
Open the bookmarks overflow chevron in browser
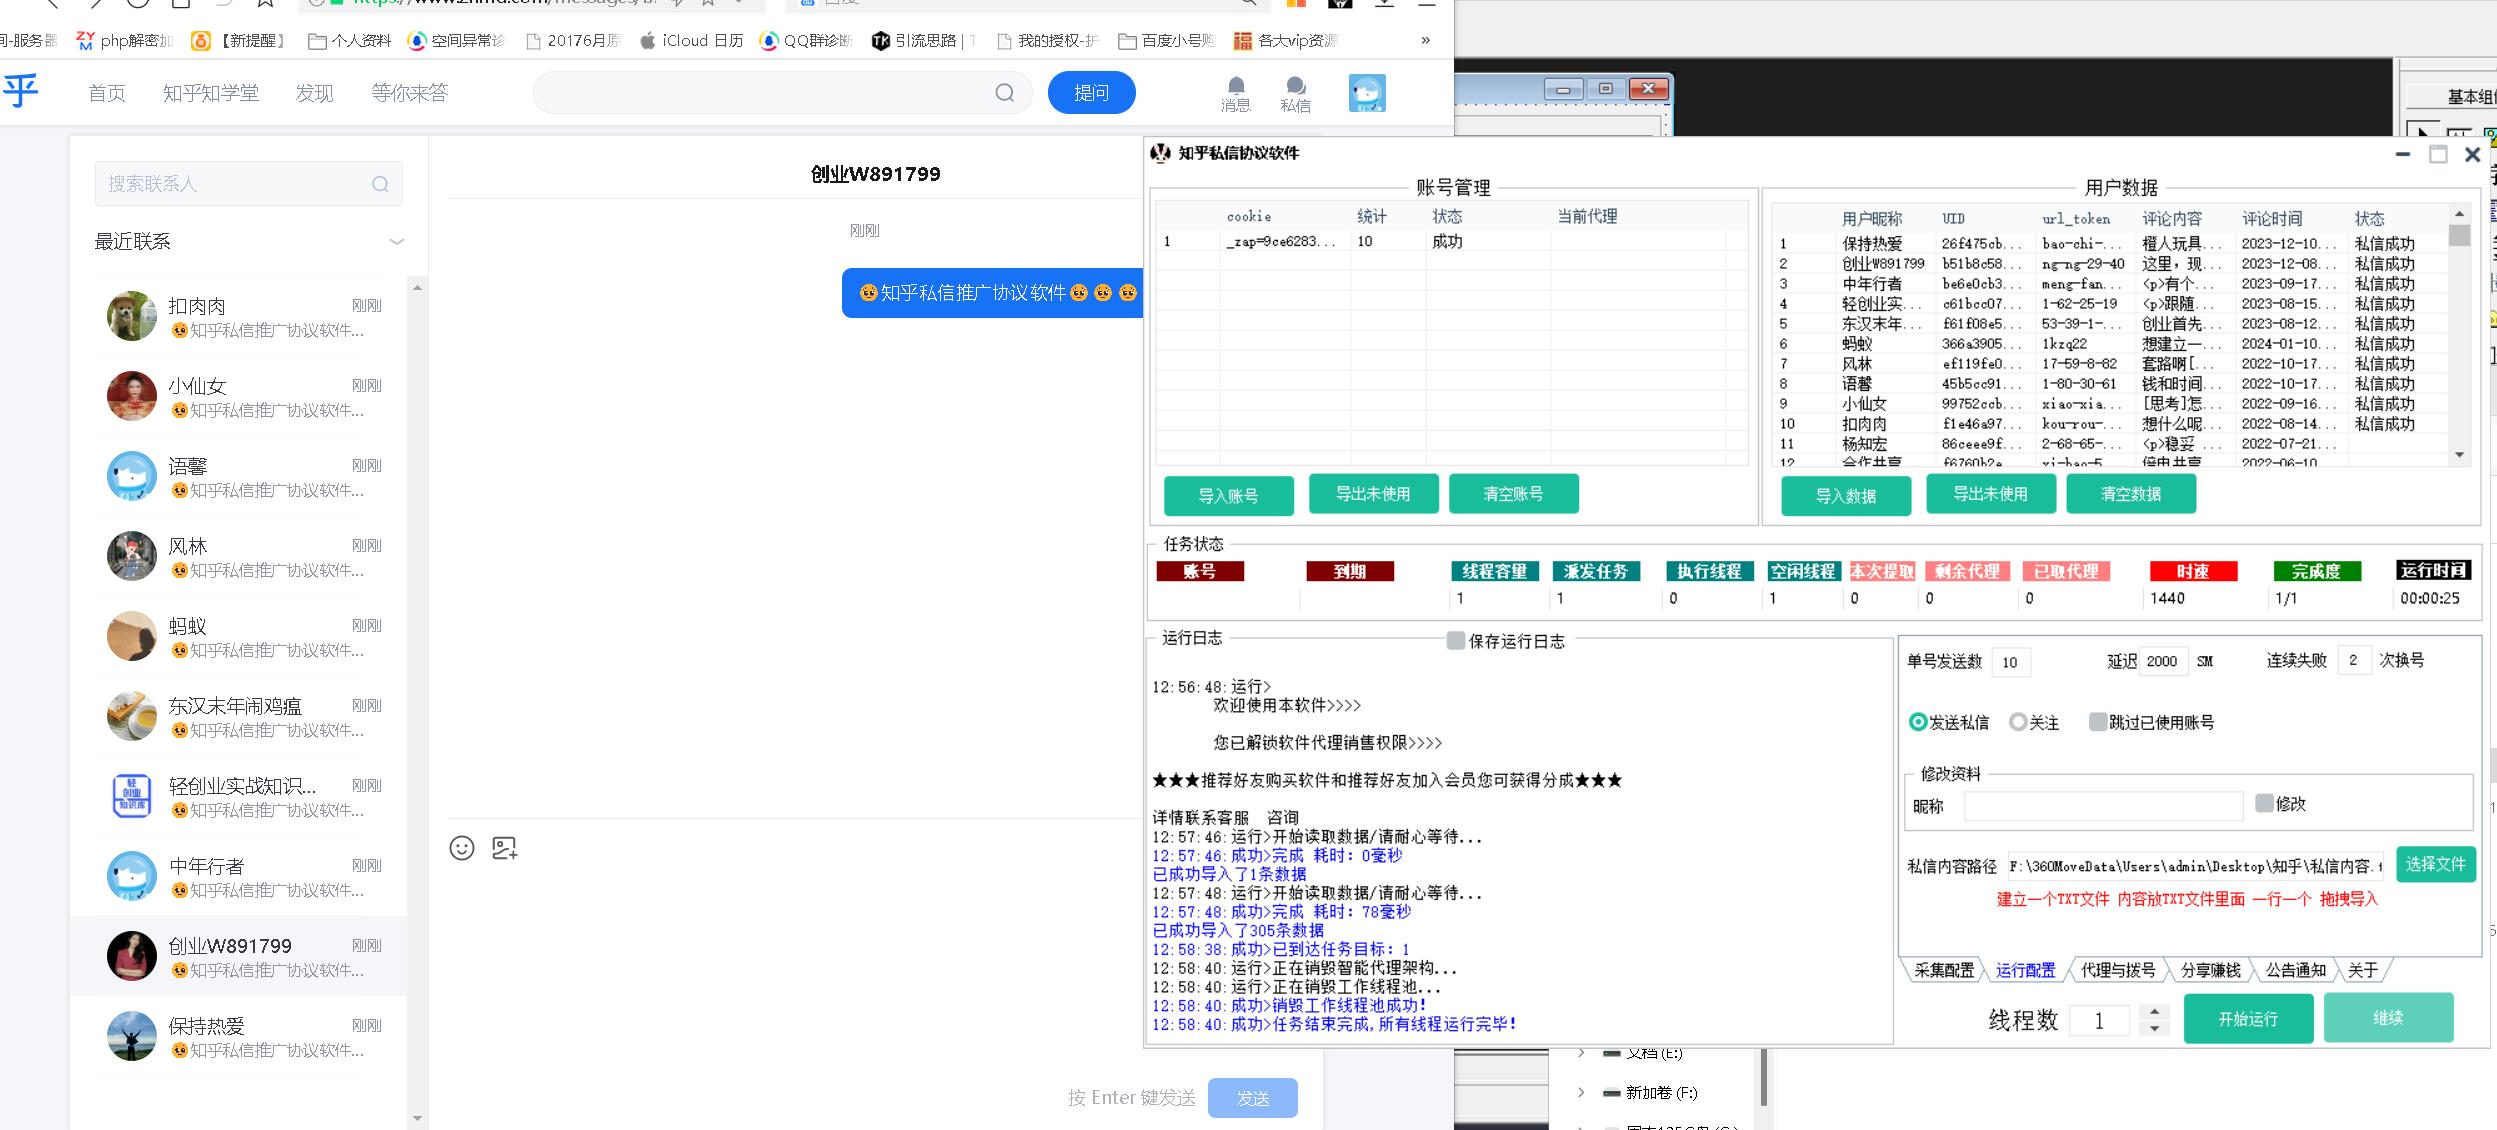[1425, 40]
